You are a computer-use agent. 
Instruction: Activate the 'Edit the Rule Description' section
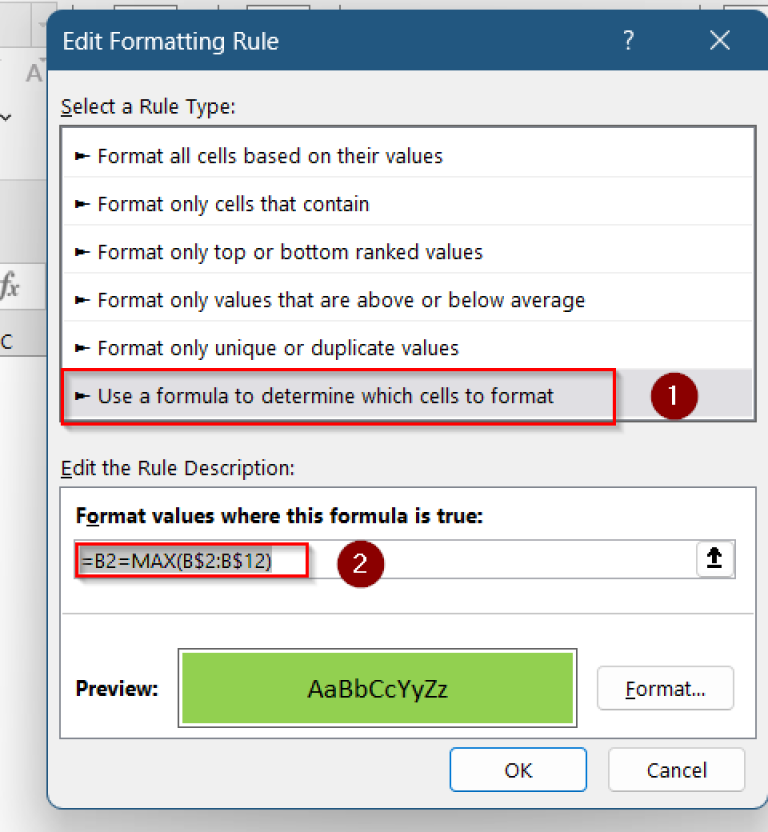177,468
